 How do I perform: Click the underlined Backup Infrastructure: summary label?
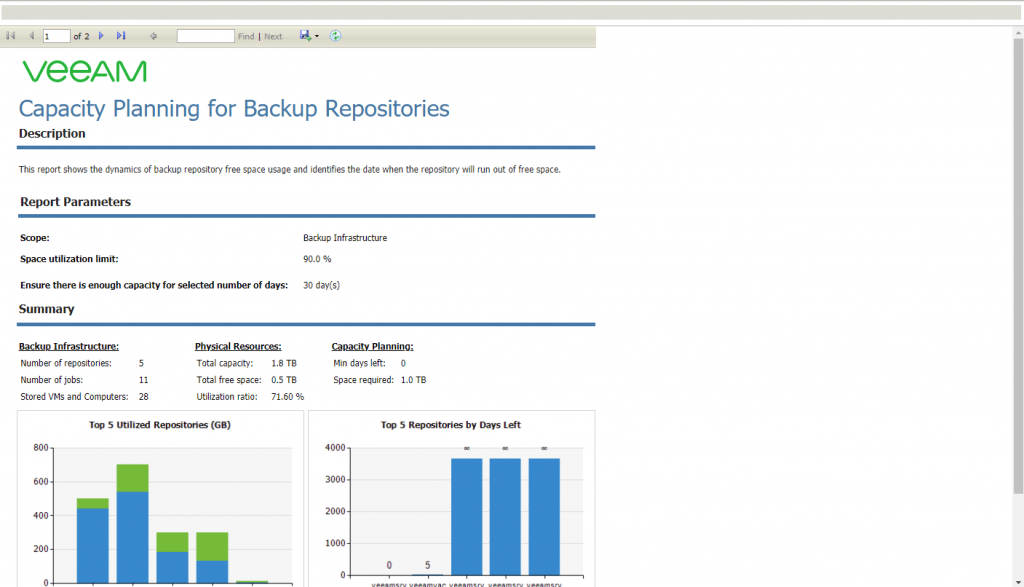[69, 346]
